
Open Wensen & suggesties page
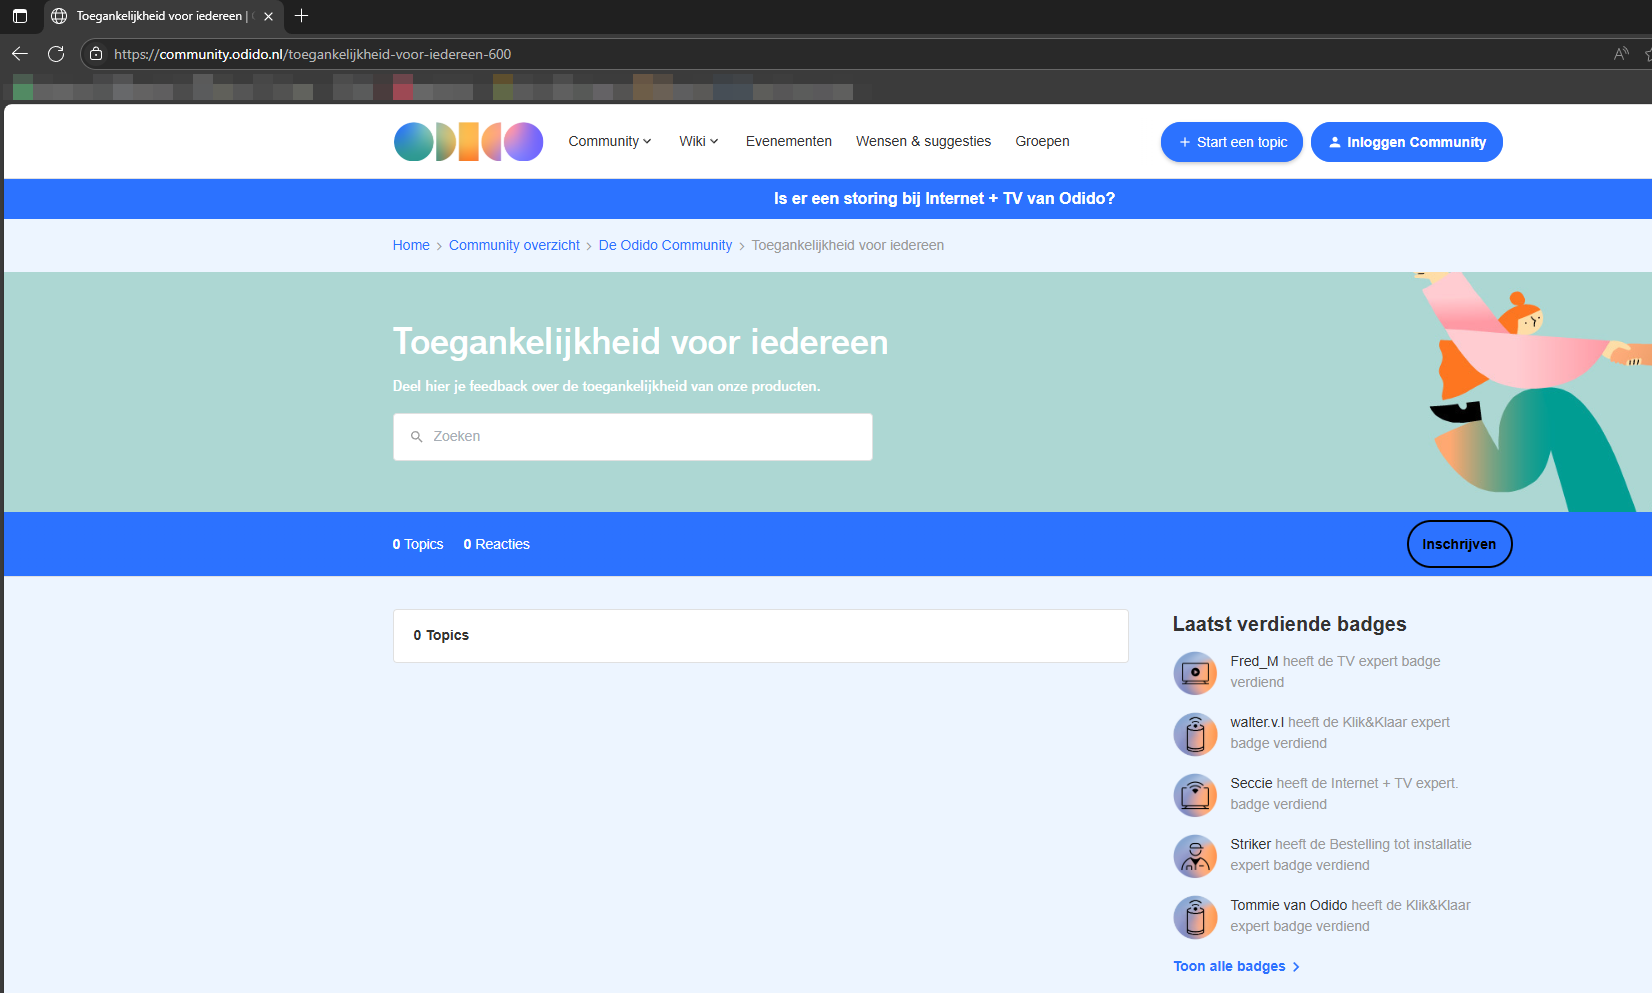923,141
